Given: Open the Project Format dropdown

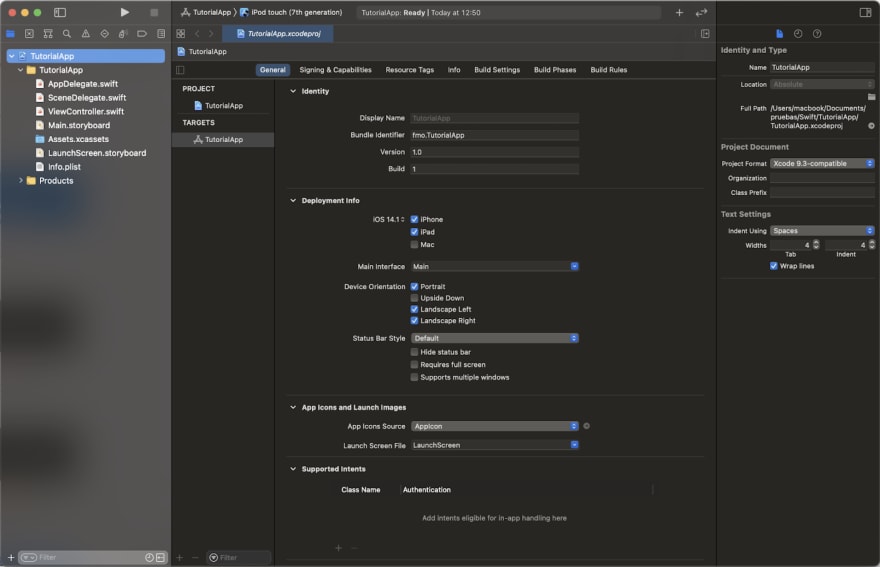Looking at the screenshot, I should pyautogui.click(x=822, y=163).
